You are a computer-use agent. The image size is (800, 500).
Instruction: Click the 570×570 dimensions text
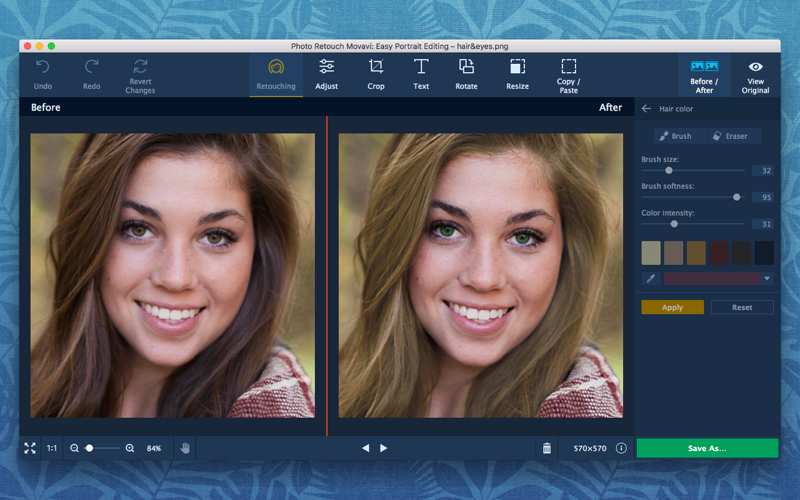(590, 448)
